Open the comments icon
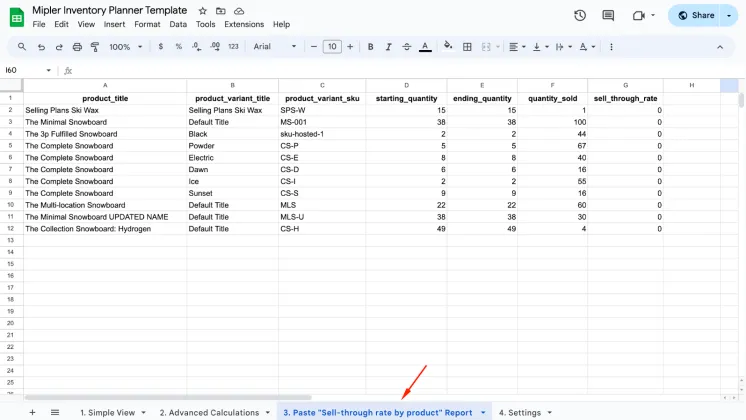The height and width of the screenshot is (420, 746). pos(608,15)
